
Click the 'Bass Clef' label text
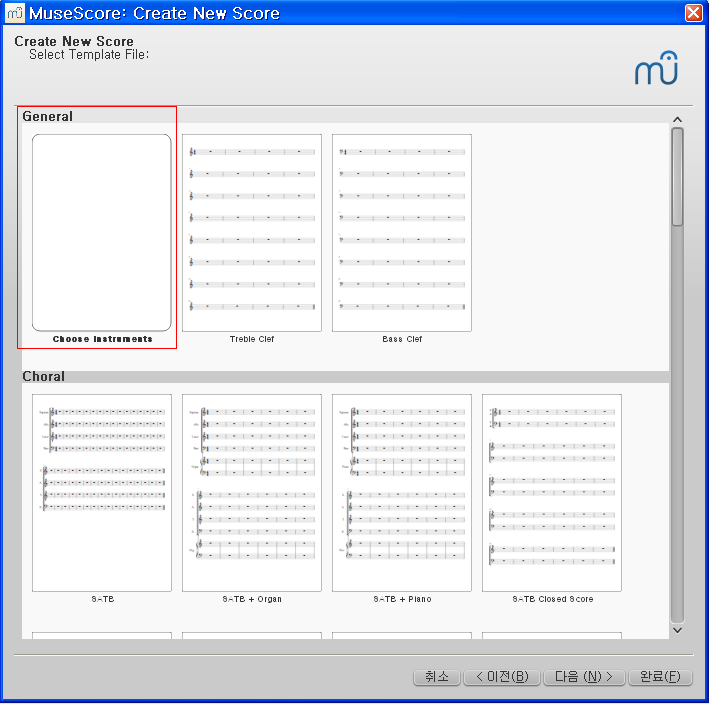click(402, 339)
